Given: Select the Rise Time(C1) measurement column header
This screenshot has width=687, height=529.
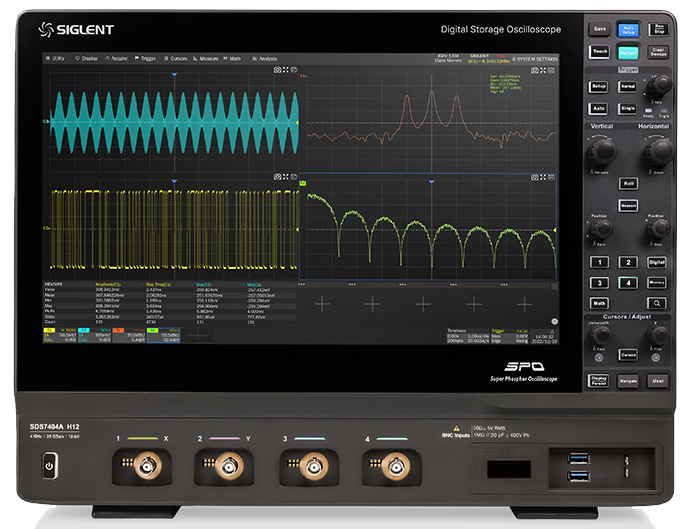Looking at the screenshot, I should (x=159, y=284).
